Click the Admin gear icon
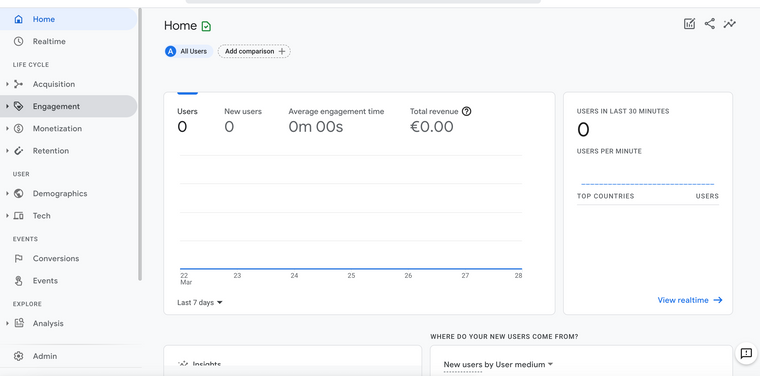Screen dimensions: 760x376 (18, 356)
